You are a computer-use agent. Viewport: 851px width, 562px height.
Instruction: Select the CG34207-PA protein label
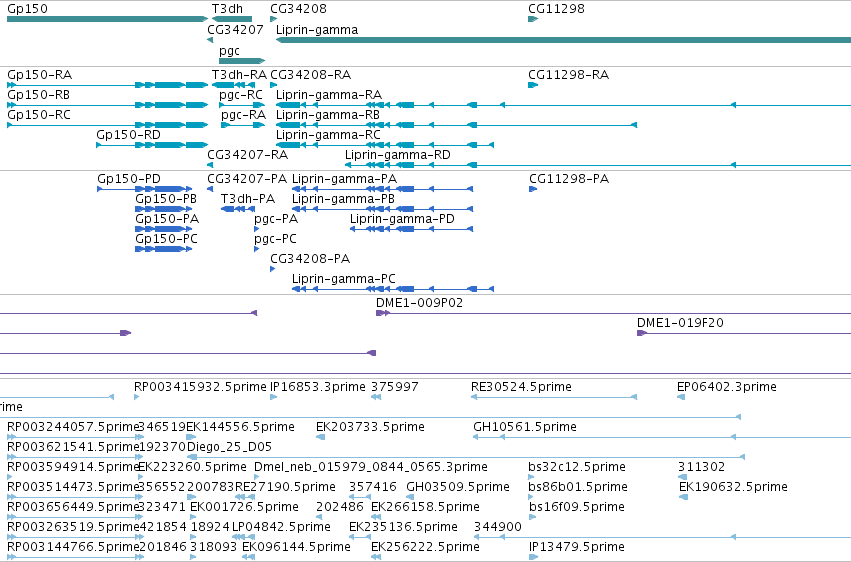point(247,179)
